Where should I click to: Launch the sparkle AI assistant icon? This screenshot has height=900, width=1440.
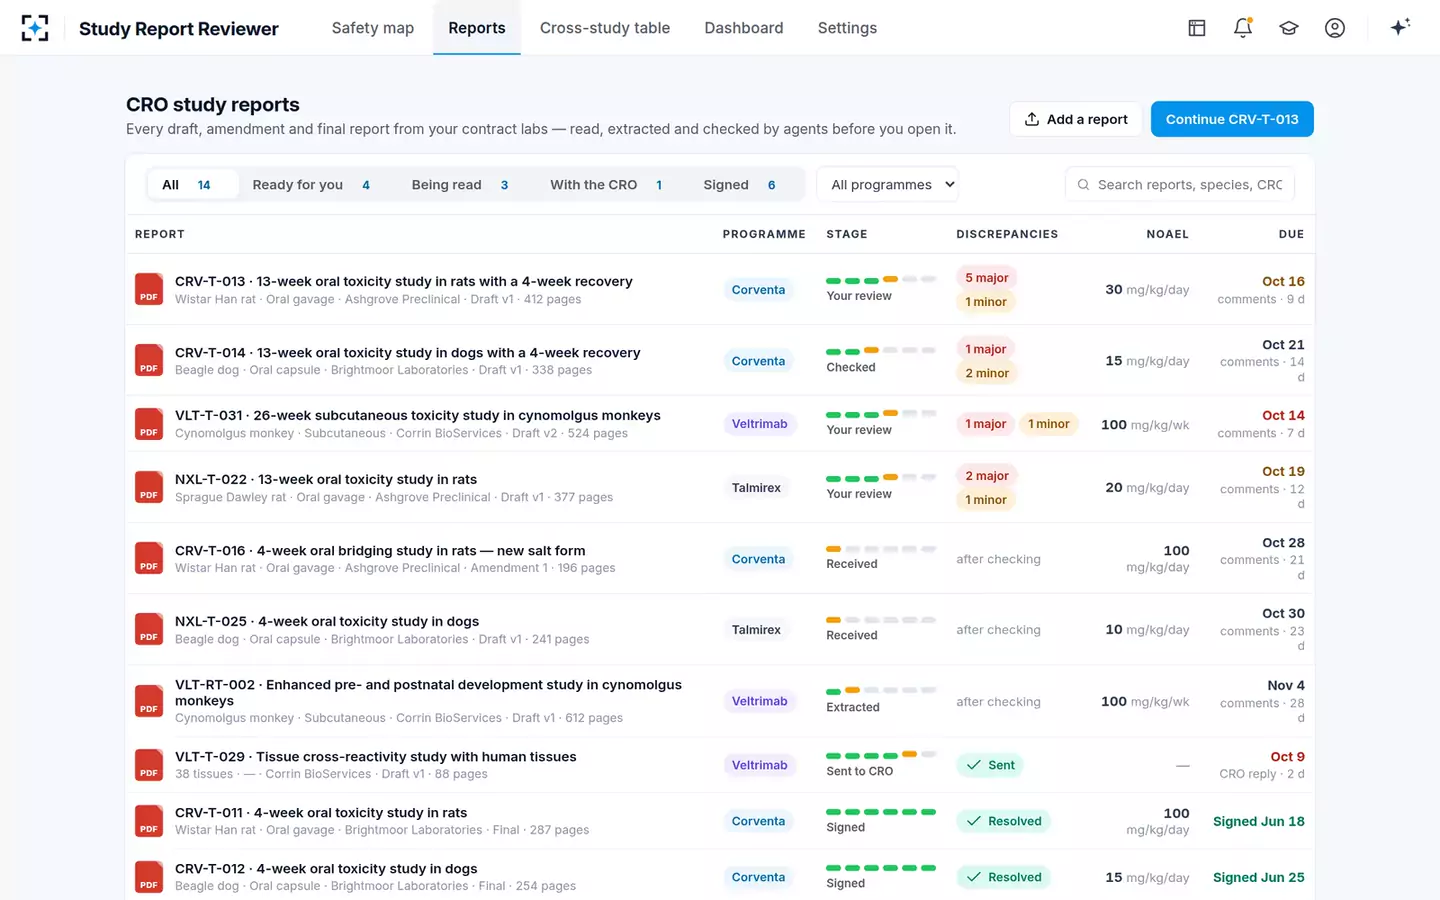point(1400,27)
